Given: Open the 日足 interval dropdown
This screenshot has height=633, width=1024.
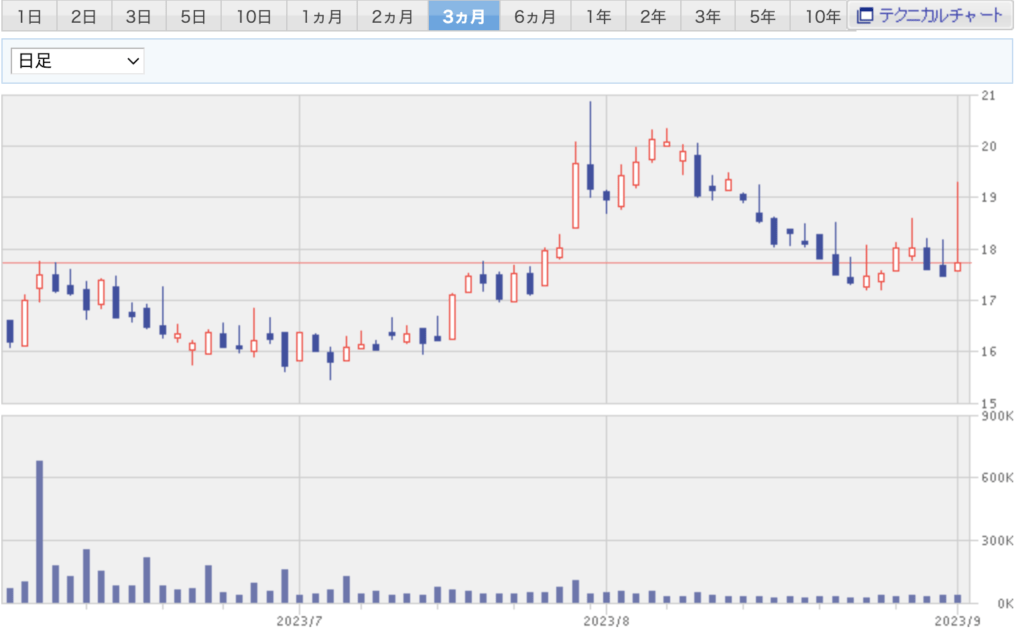Looking at the screenshot, I should pos(78,61).
